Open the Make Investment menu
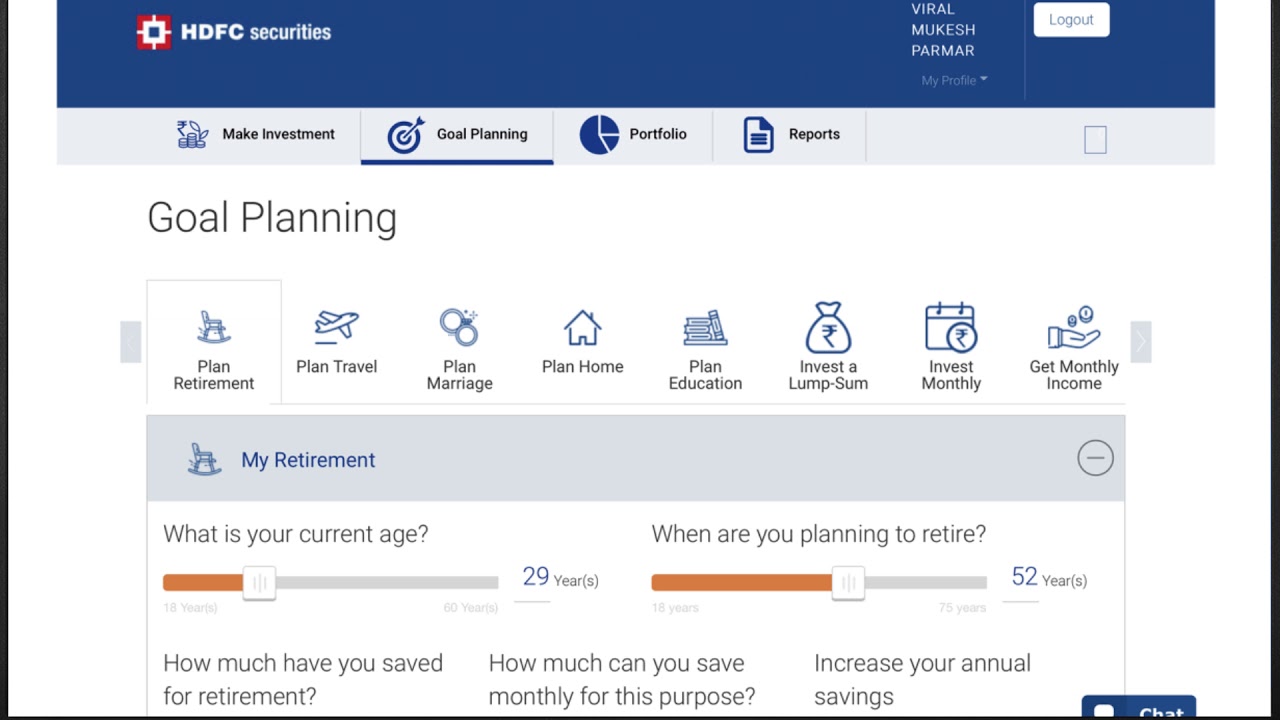This screenshot has width=1280, height=720. (257, 134)
